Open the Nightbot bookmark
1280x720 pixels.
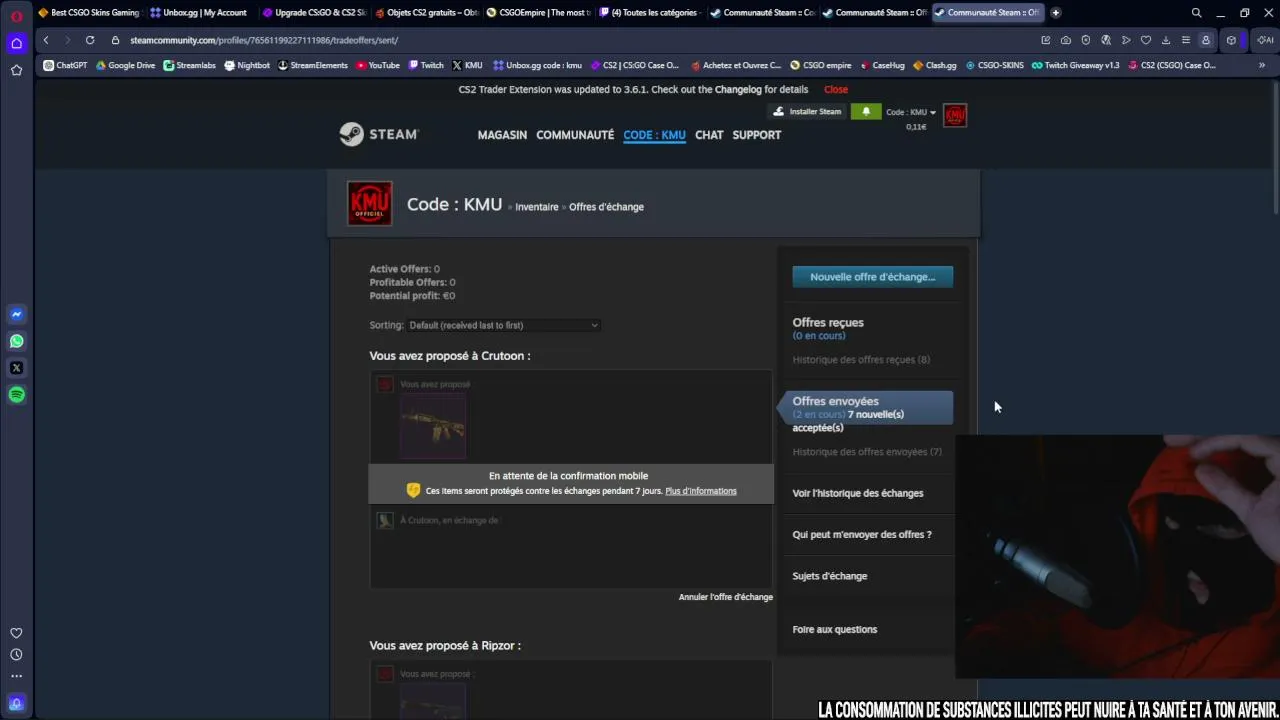[x=247, y=65]
